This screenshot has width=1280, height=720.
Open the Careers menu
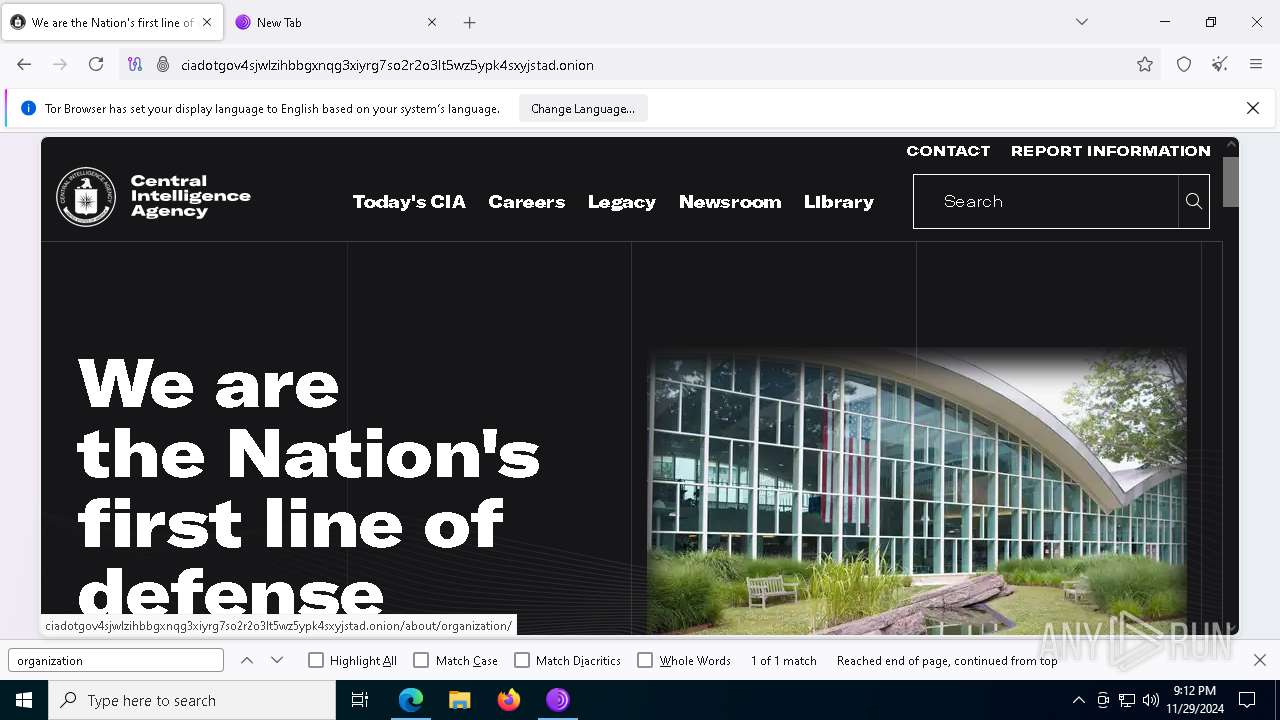[527, 202]
